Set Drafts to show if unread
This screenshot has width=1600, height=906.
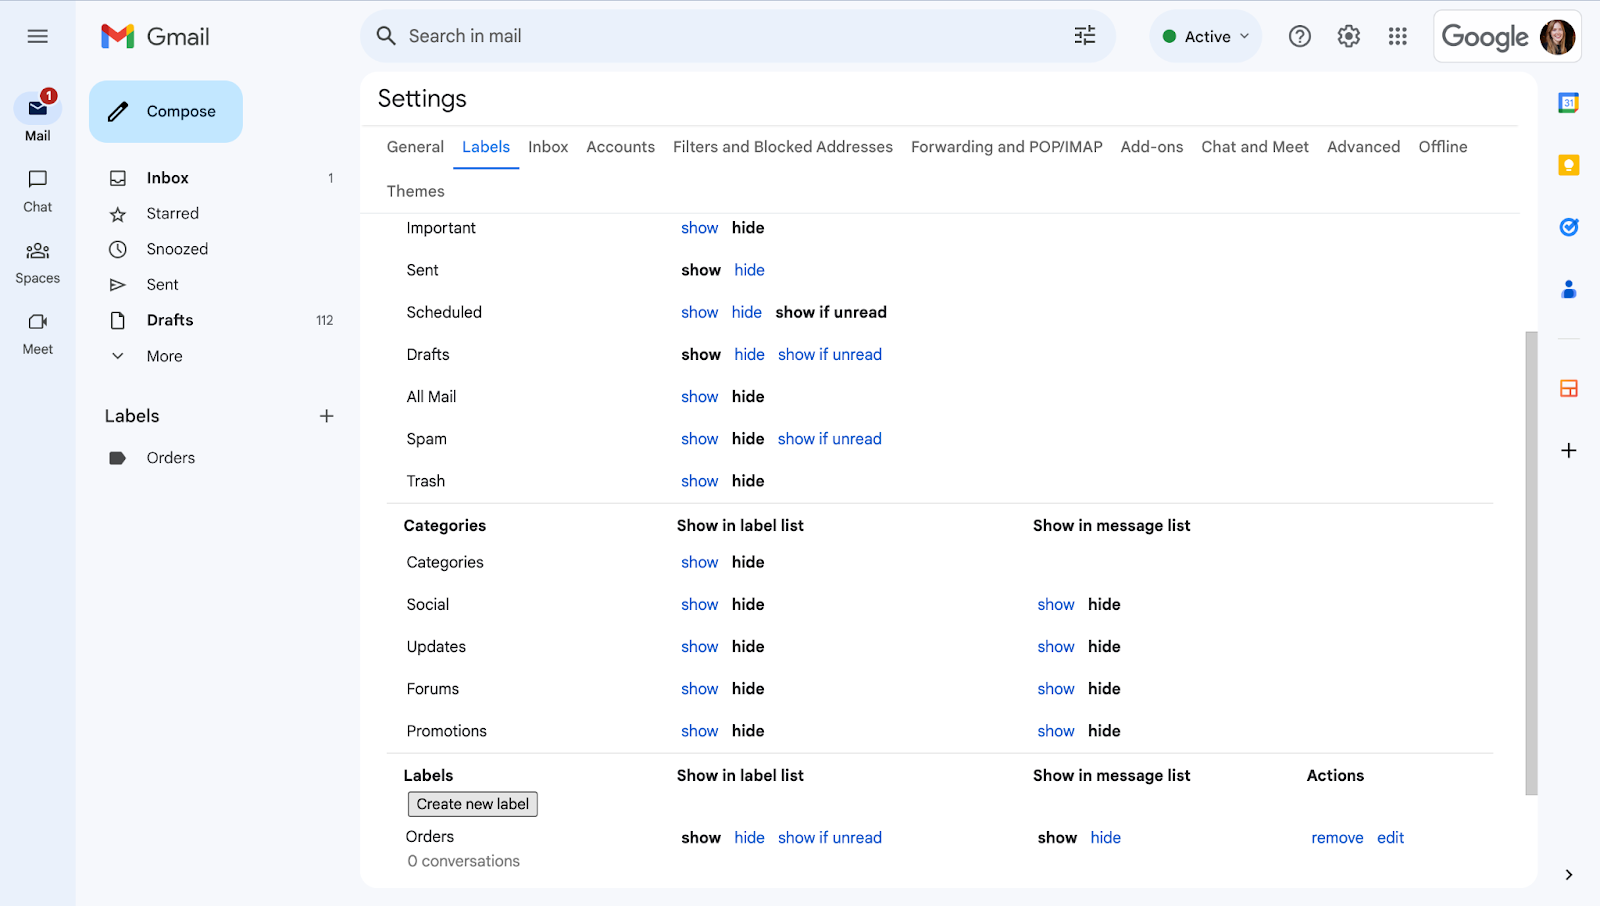click(830, 354)
